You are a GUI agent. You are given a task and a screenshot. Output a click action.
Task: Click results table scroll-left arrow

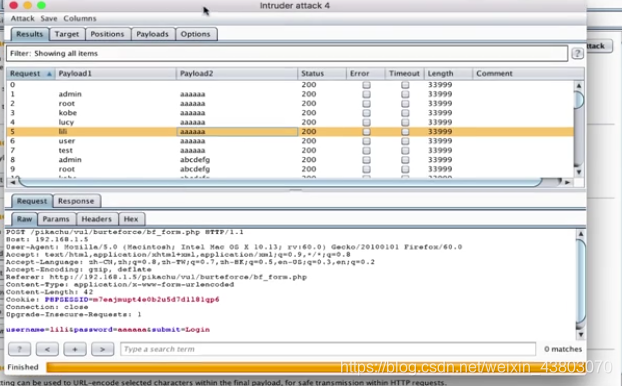[13, 182]
